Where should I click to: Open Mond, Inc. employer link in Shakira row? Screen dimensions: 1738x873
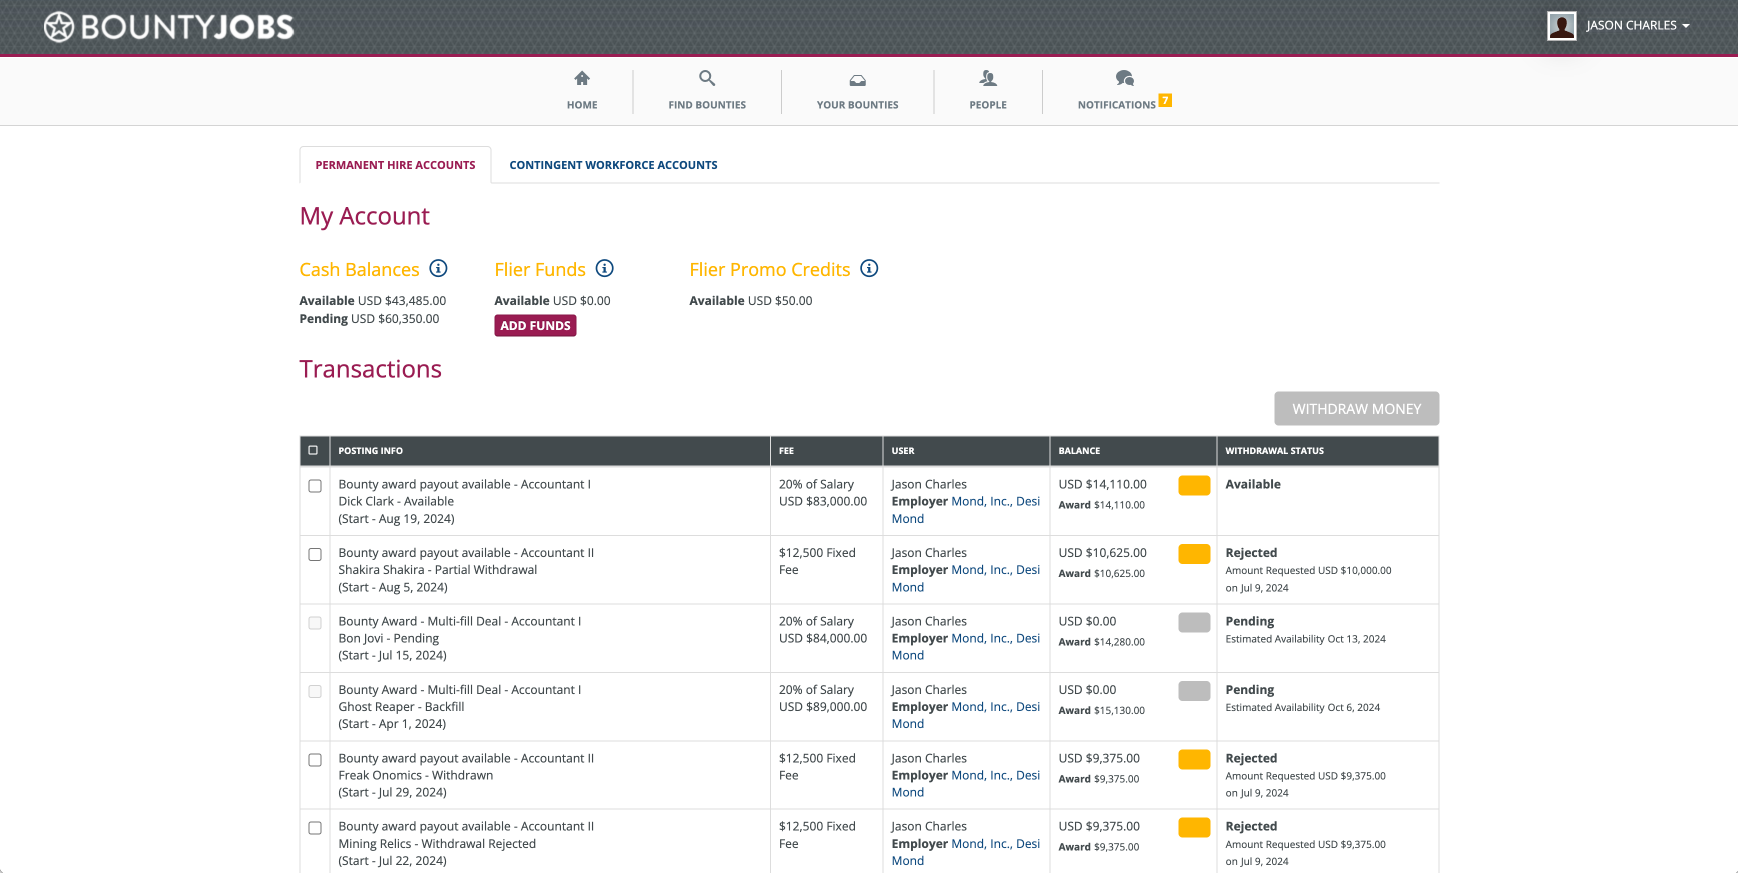[981, 570]
